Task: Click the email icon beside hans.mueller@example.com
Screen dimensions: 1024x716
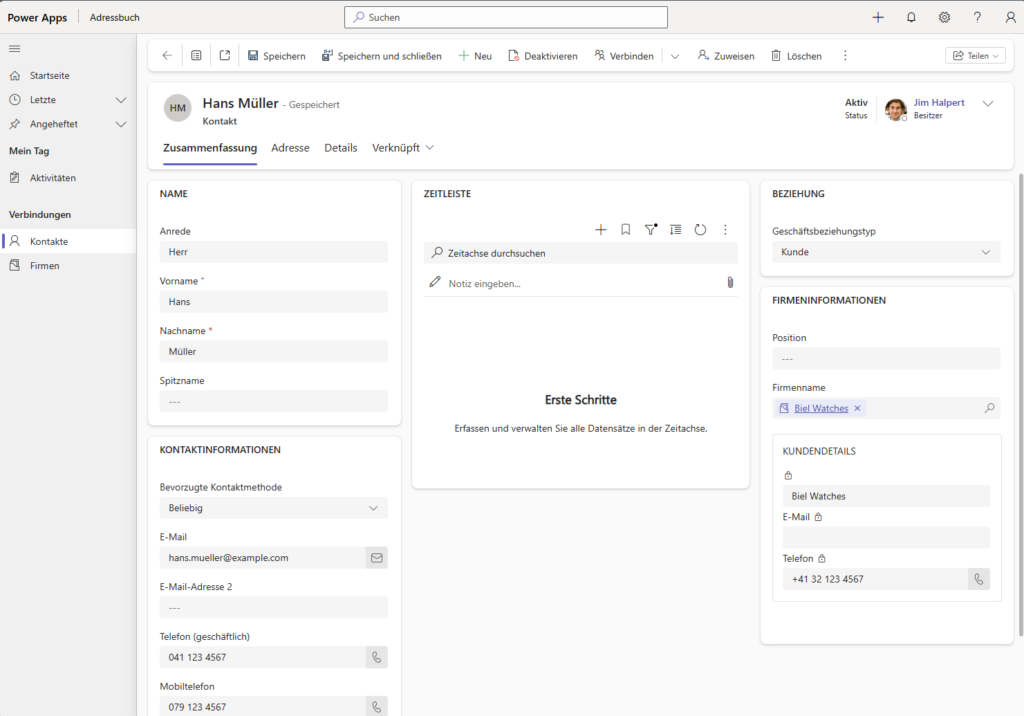Action: pyautogui.click(x=376, y=557)
